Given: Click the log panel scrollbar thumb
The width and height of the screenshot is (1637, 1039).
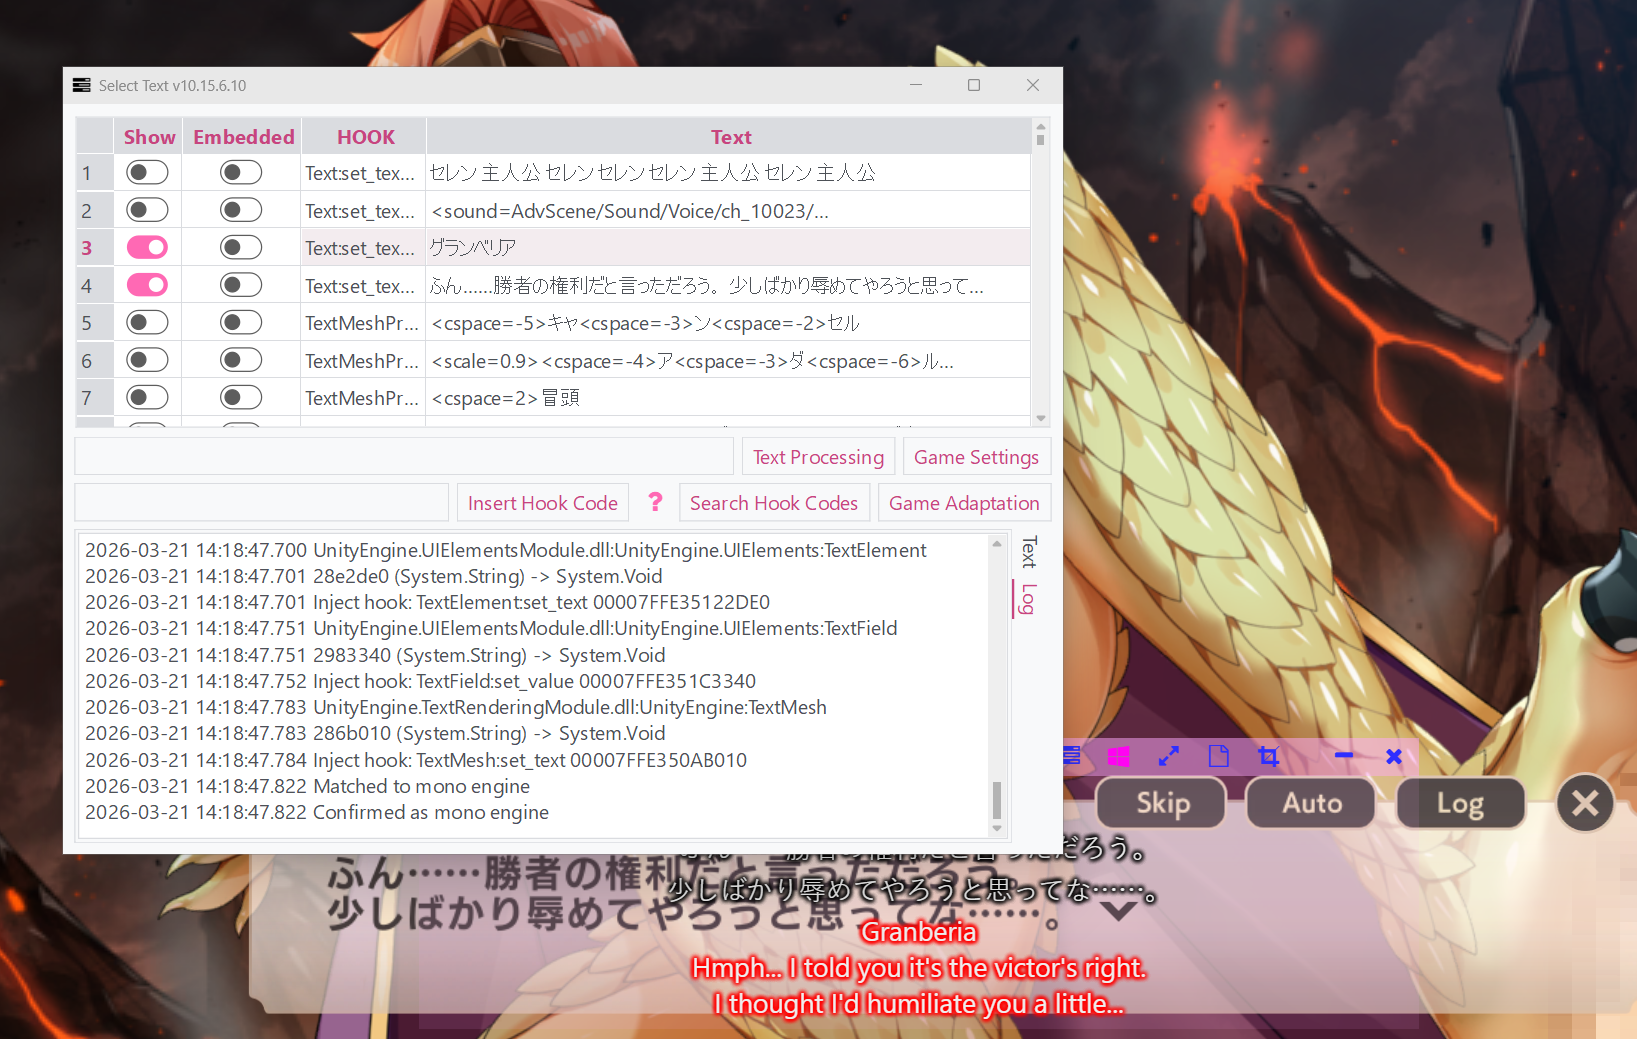Looking at the screenshot, I should pos(996,800).
